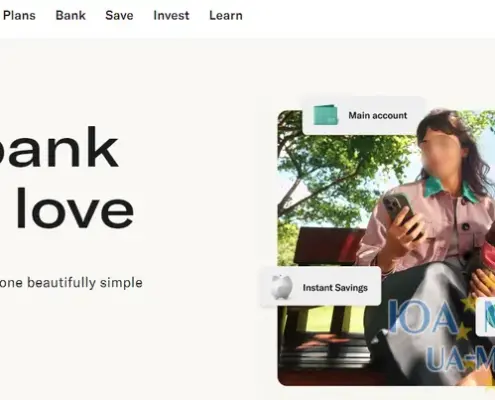Click the woman's teal shirt collar
The image size is (495, 400).
point(450,189)
